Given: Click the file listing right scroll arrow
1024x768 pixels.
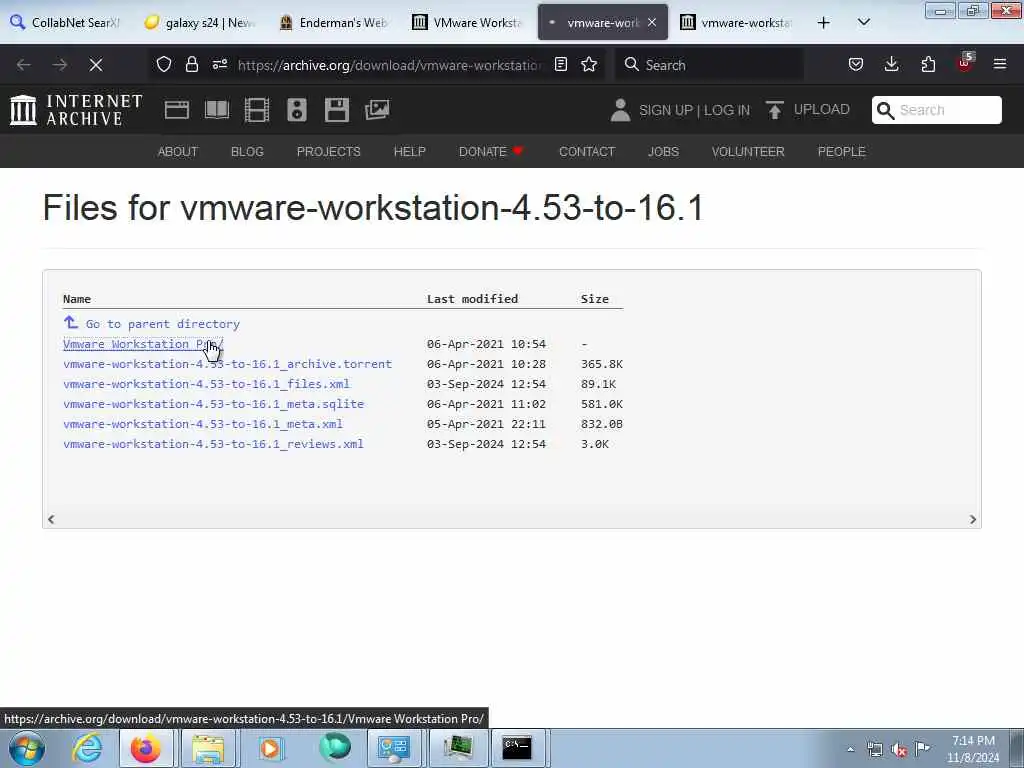Looking at the screenshot, I should (973, 519).
